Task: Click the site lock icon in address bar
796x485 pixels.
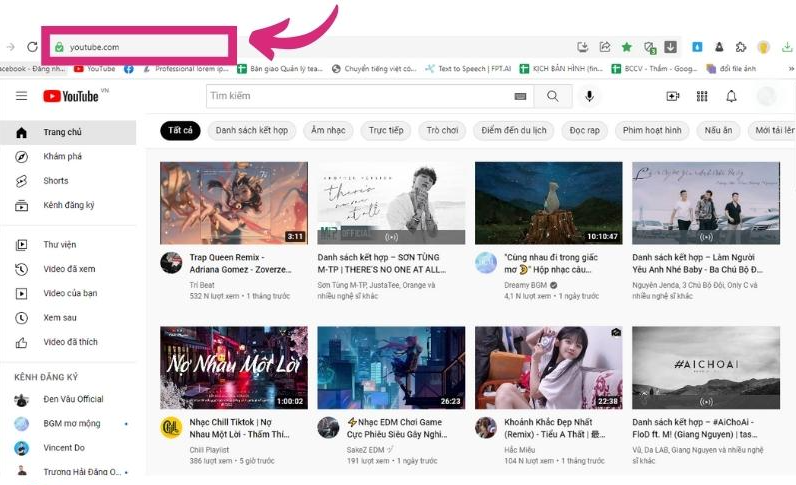Action: [x=59, y=47]
